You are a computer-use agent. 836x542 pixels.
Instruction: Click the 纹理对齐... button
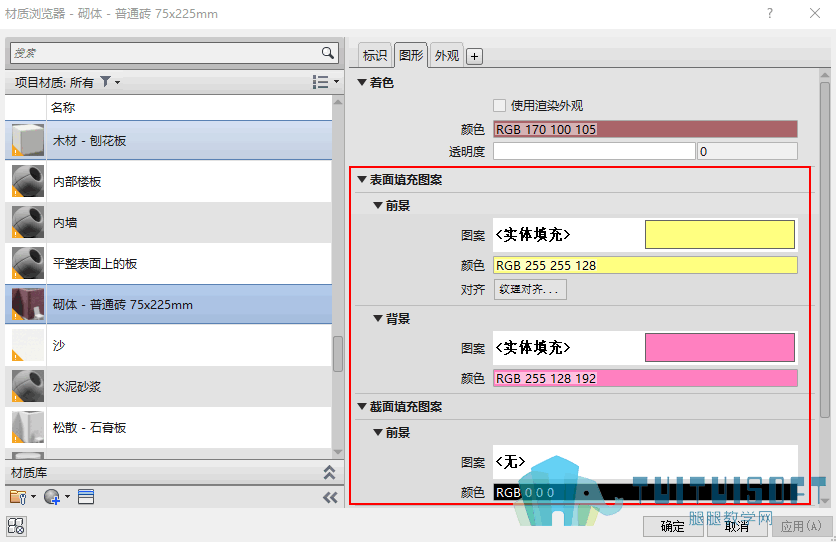coord(530,289)
